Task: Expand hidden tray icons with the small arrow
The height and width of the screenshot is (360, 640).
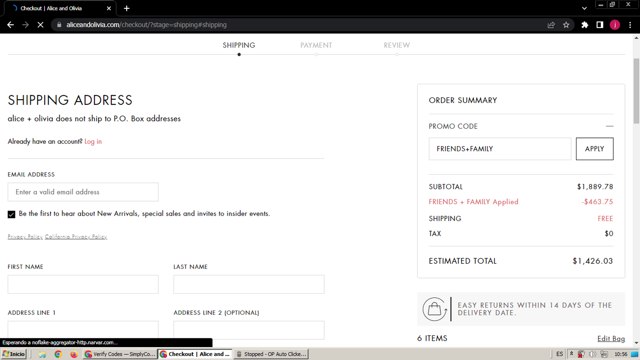Action: 571,353
